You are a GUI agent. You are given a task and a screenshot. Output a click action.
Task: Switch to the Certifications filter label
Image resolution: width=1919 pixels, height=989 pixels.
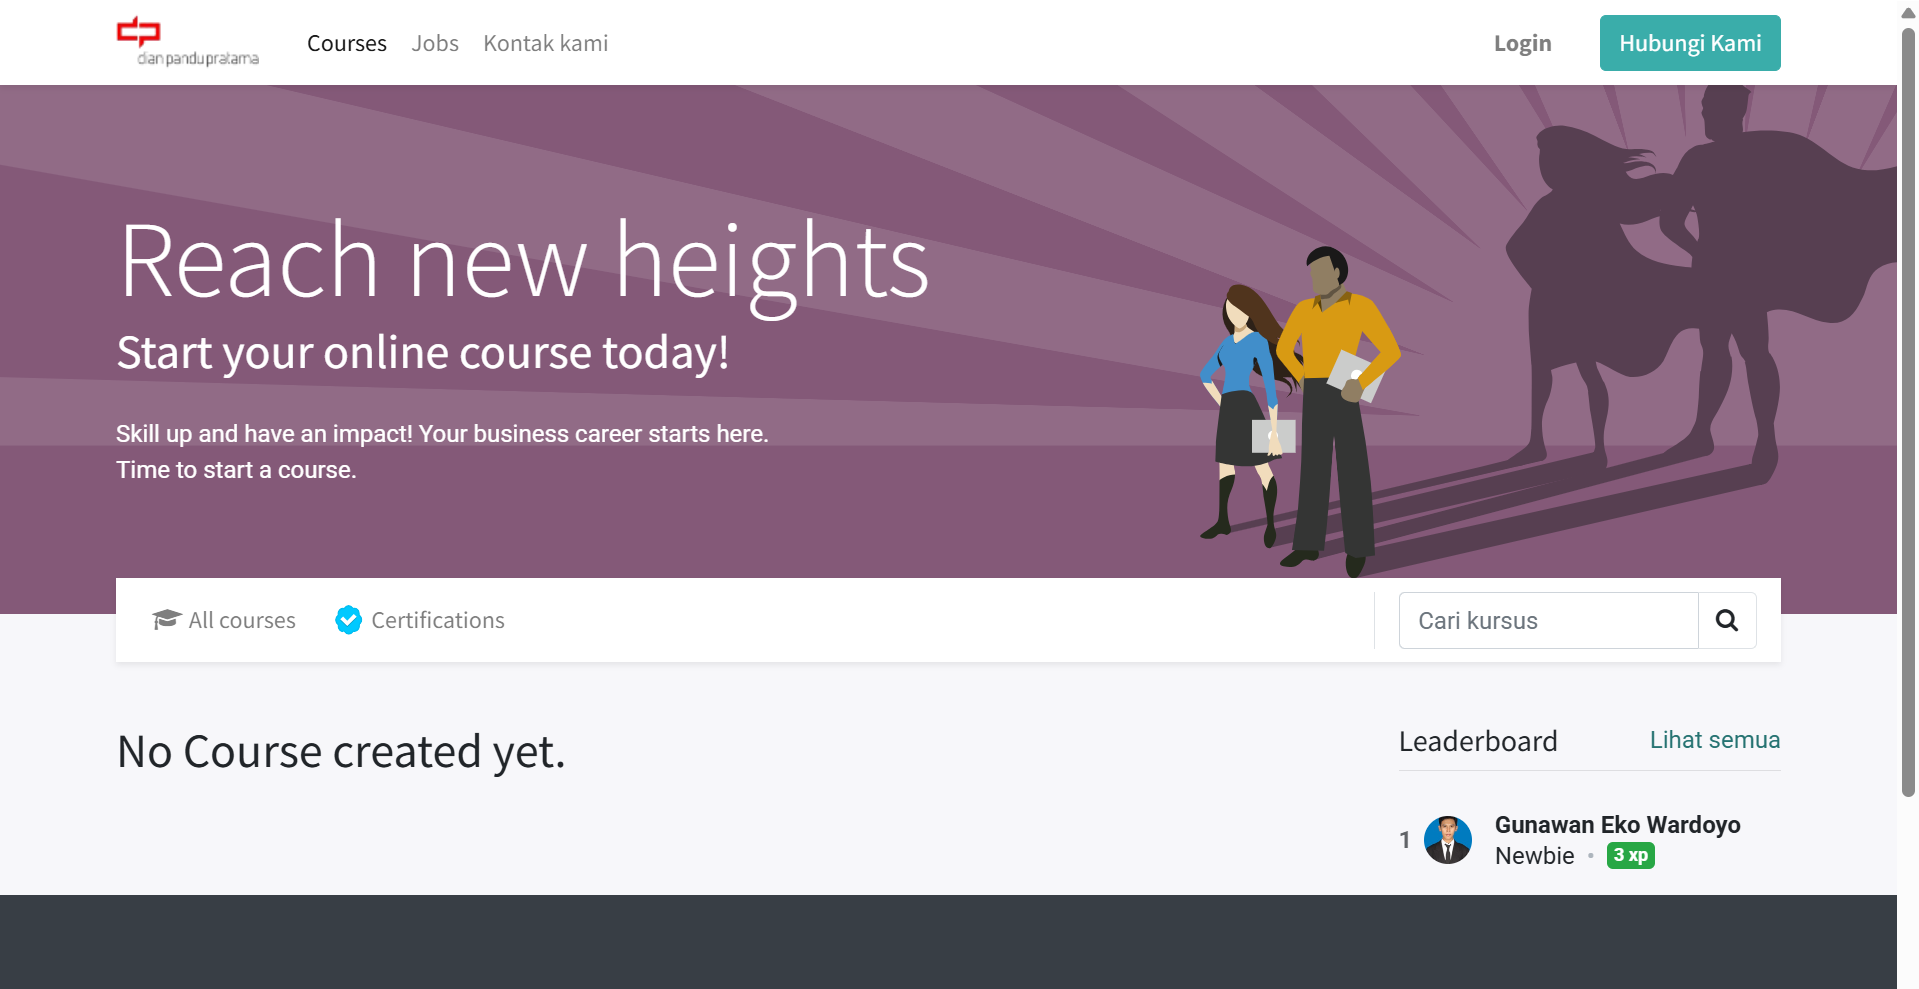tap(438, 621)
